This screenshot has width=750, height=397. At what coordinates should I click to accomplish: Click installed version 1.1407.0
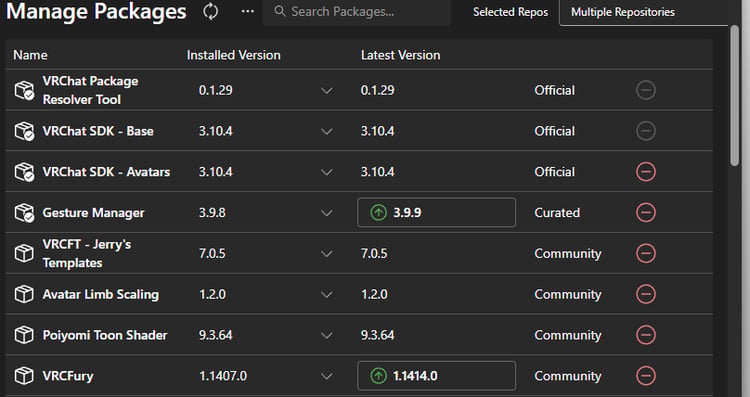223,376
